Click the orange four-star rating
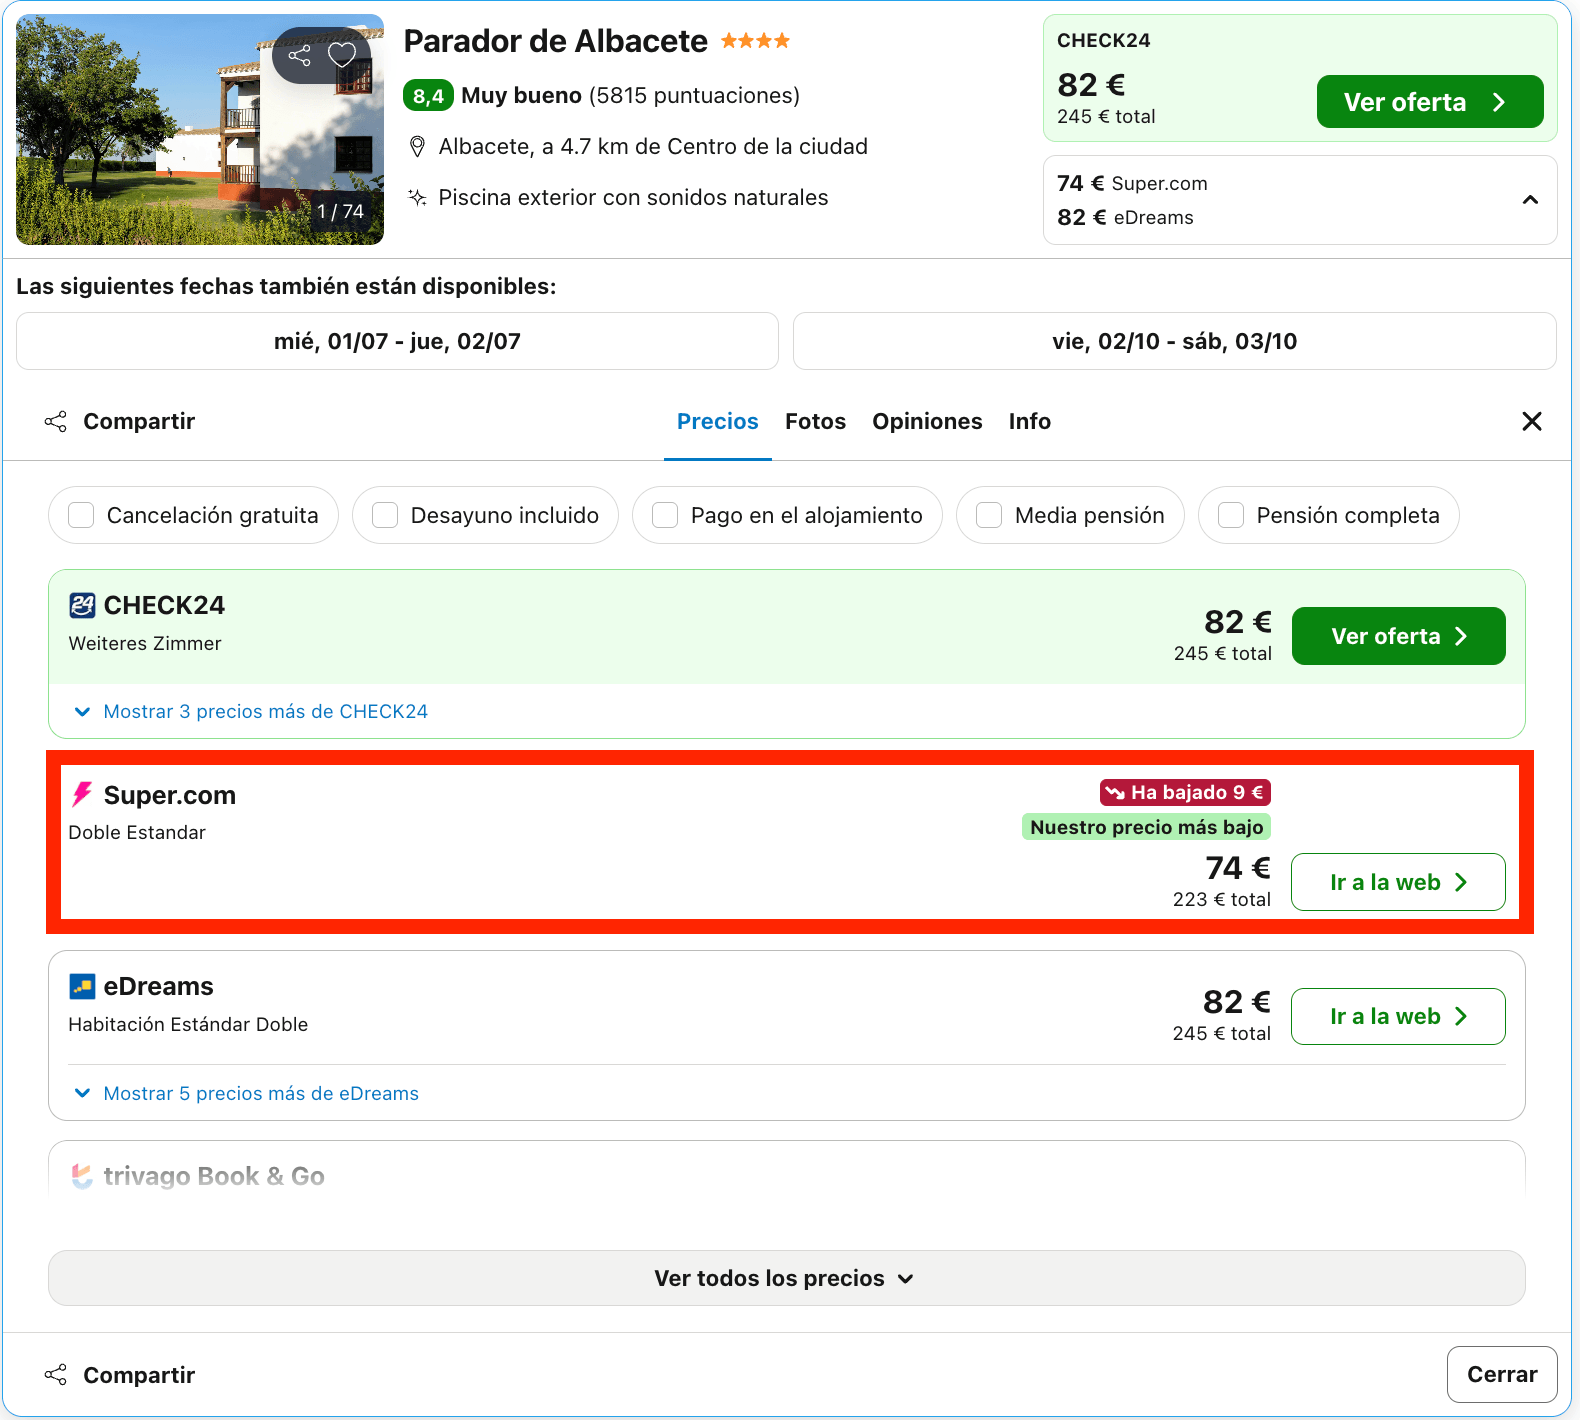Image resolution: width=1580 pixels, height=1420 pixels. (x=755, y=41)
